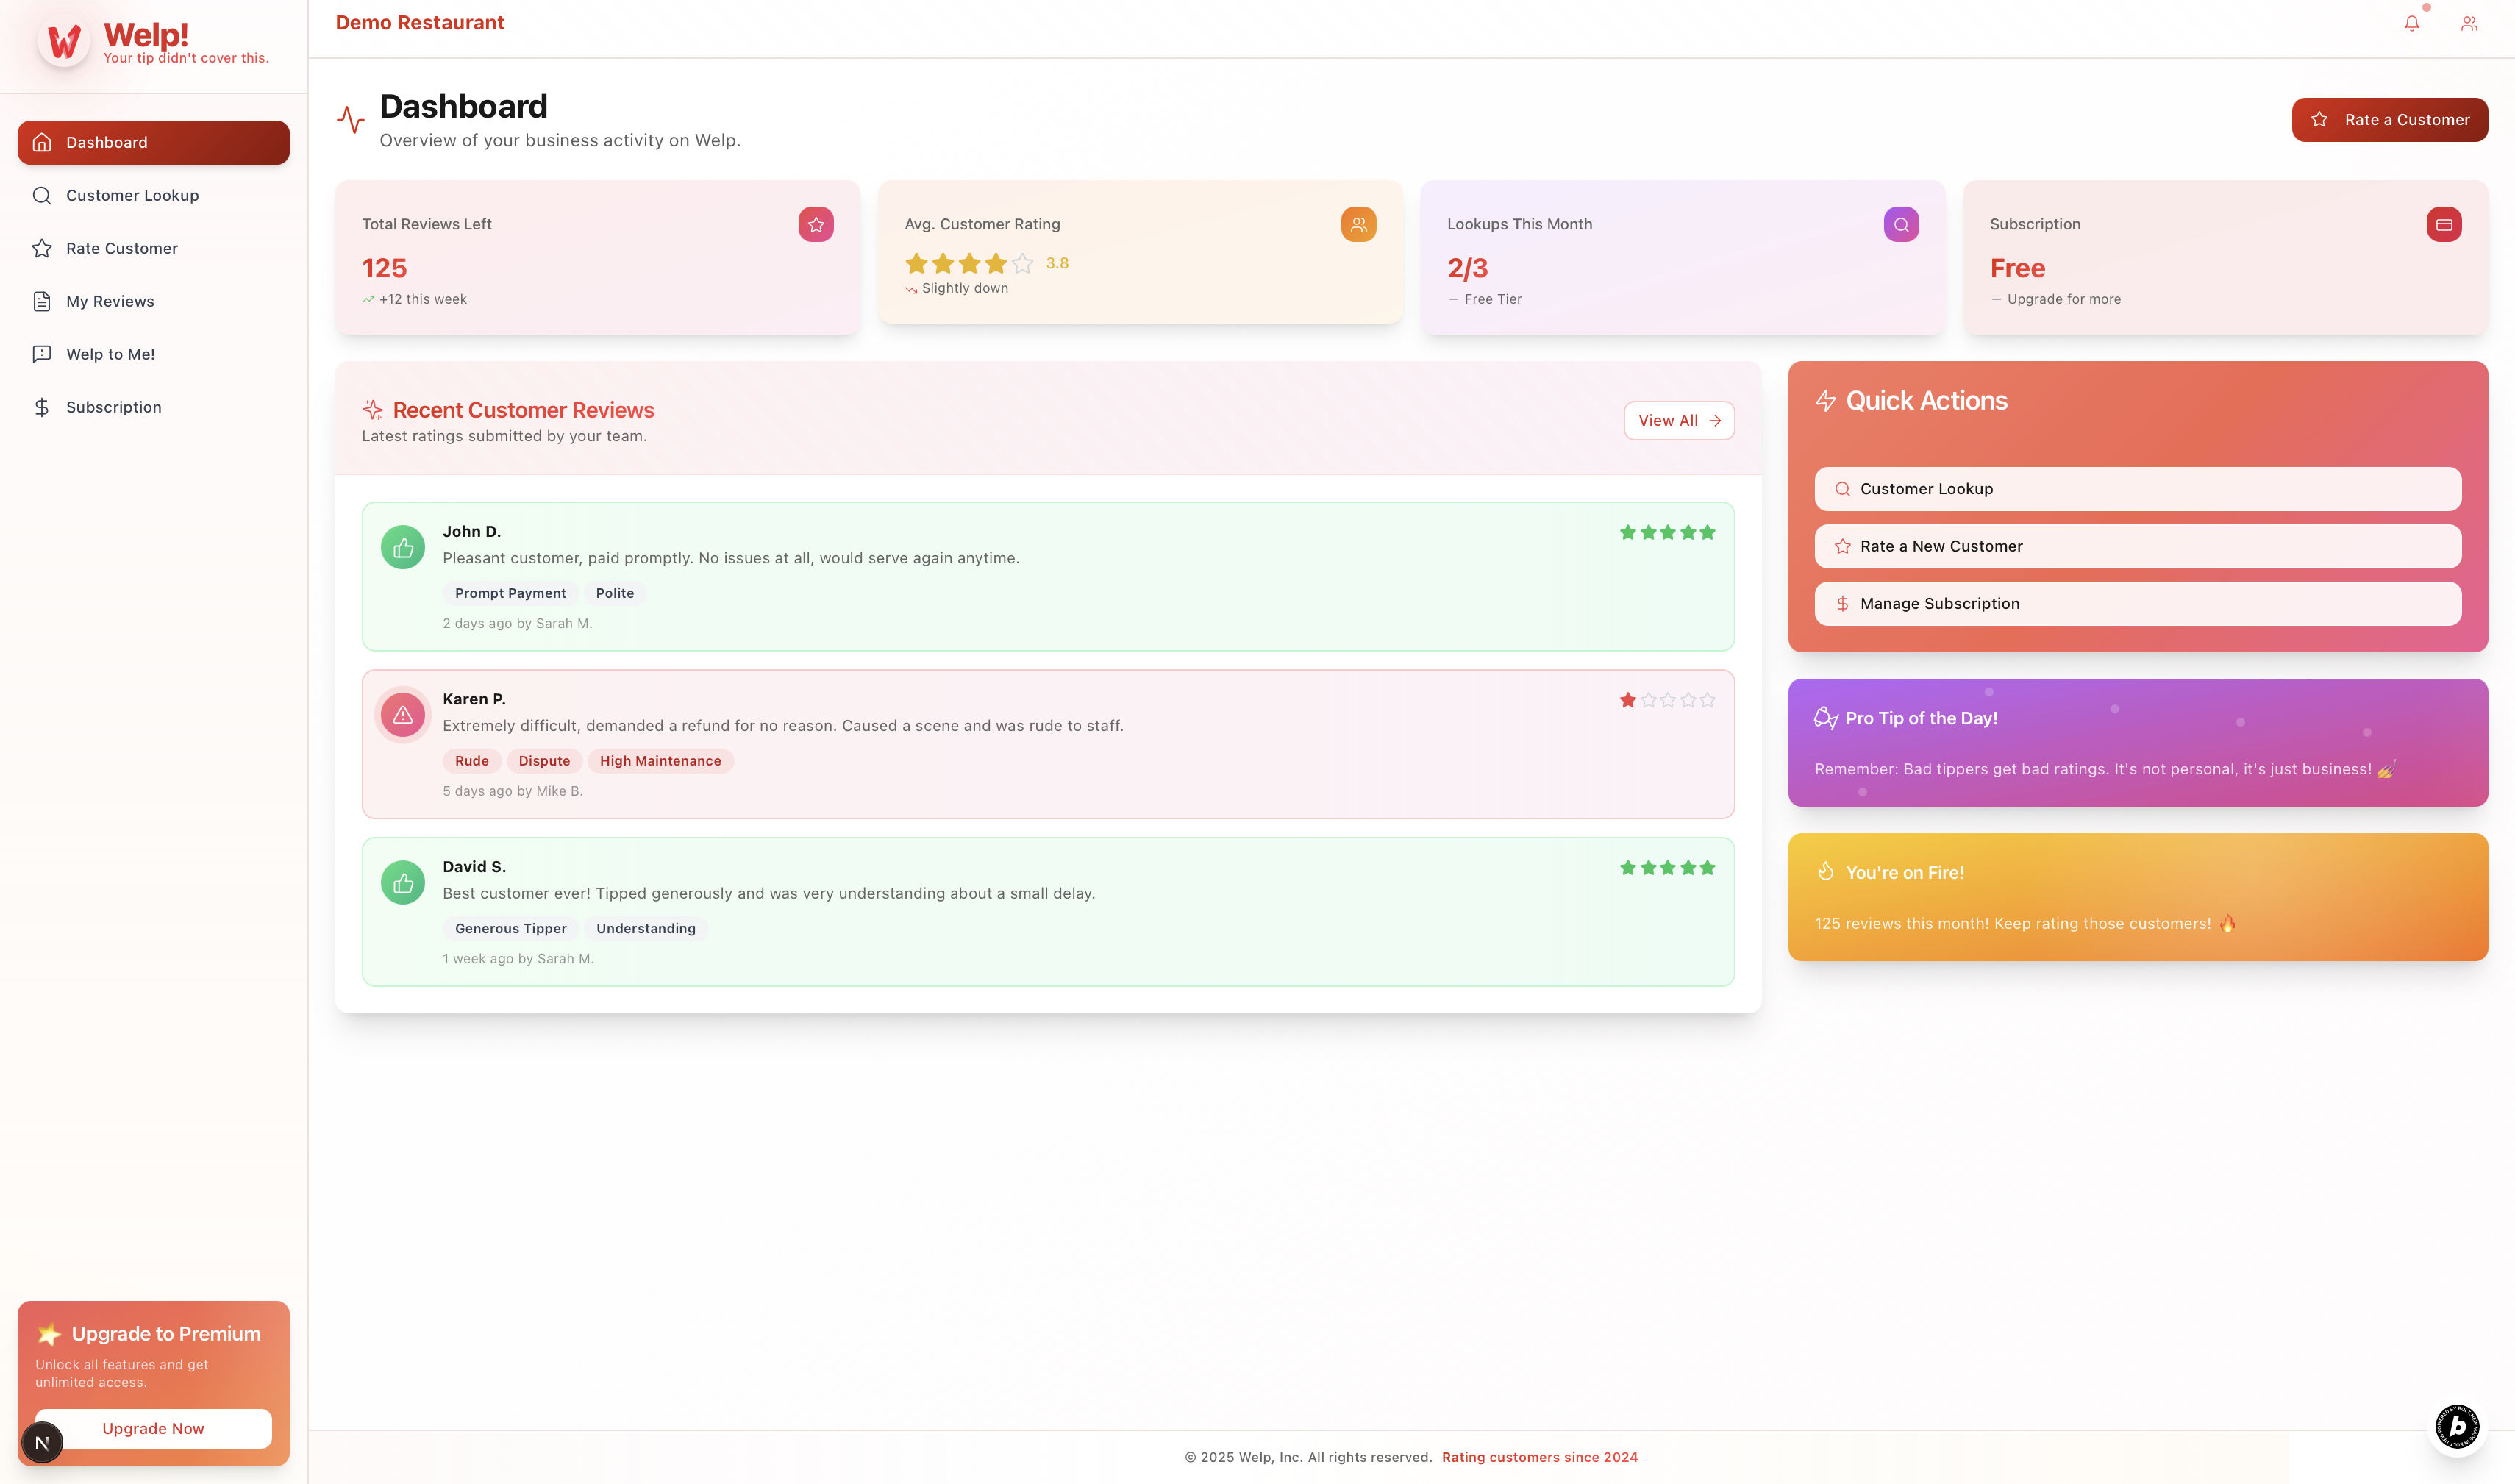Click the Welp! W logo
Viewport: 2515px width, 1484px height.
64,42
